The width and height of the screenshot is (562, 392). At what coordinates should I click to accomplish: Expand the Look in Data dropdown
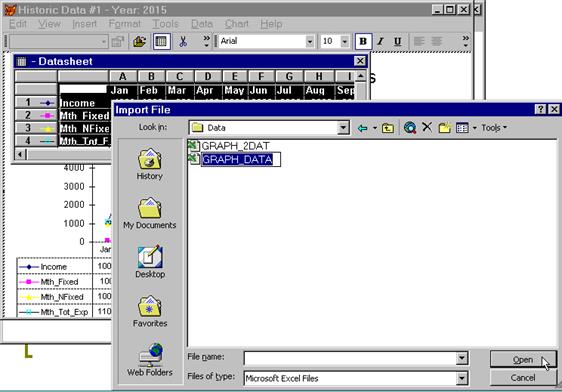click(x=343, y=128)
